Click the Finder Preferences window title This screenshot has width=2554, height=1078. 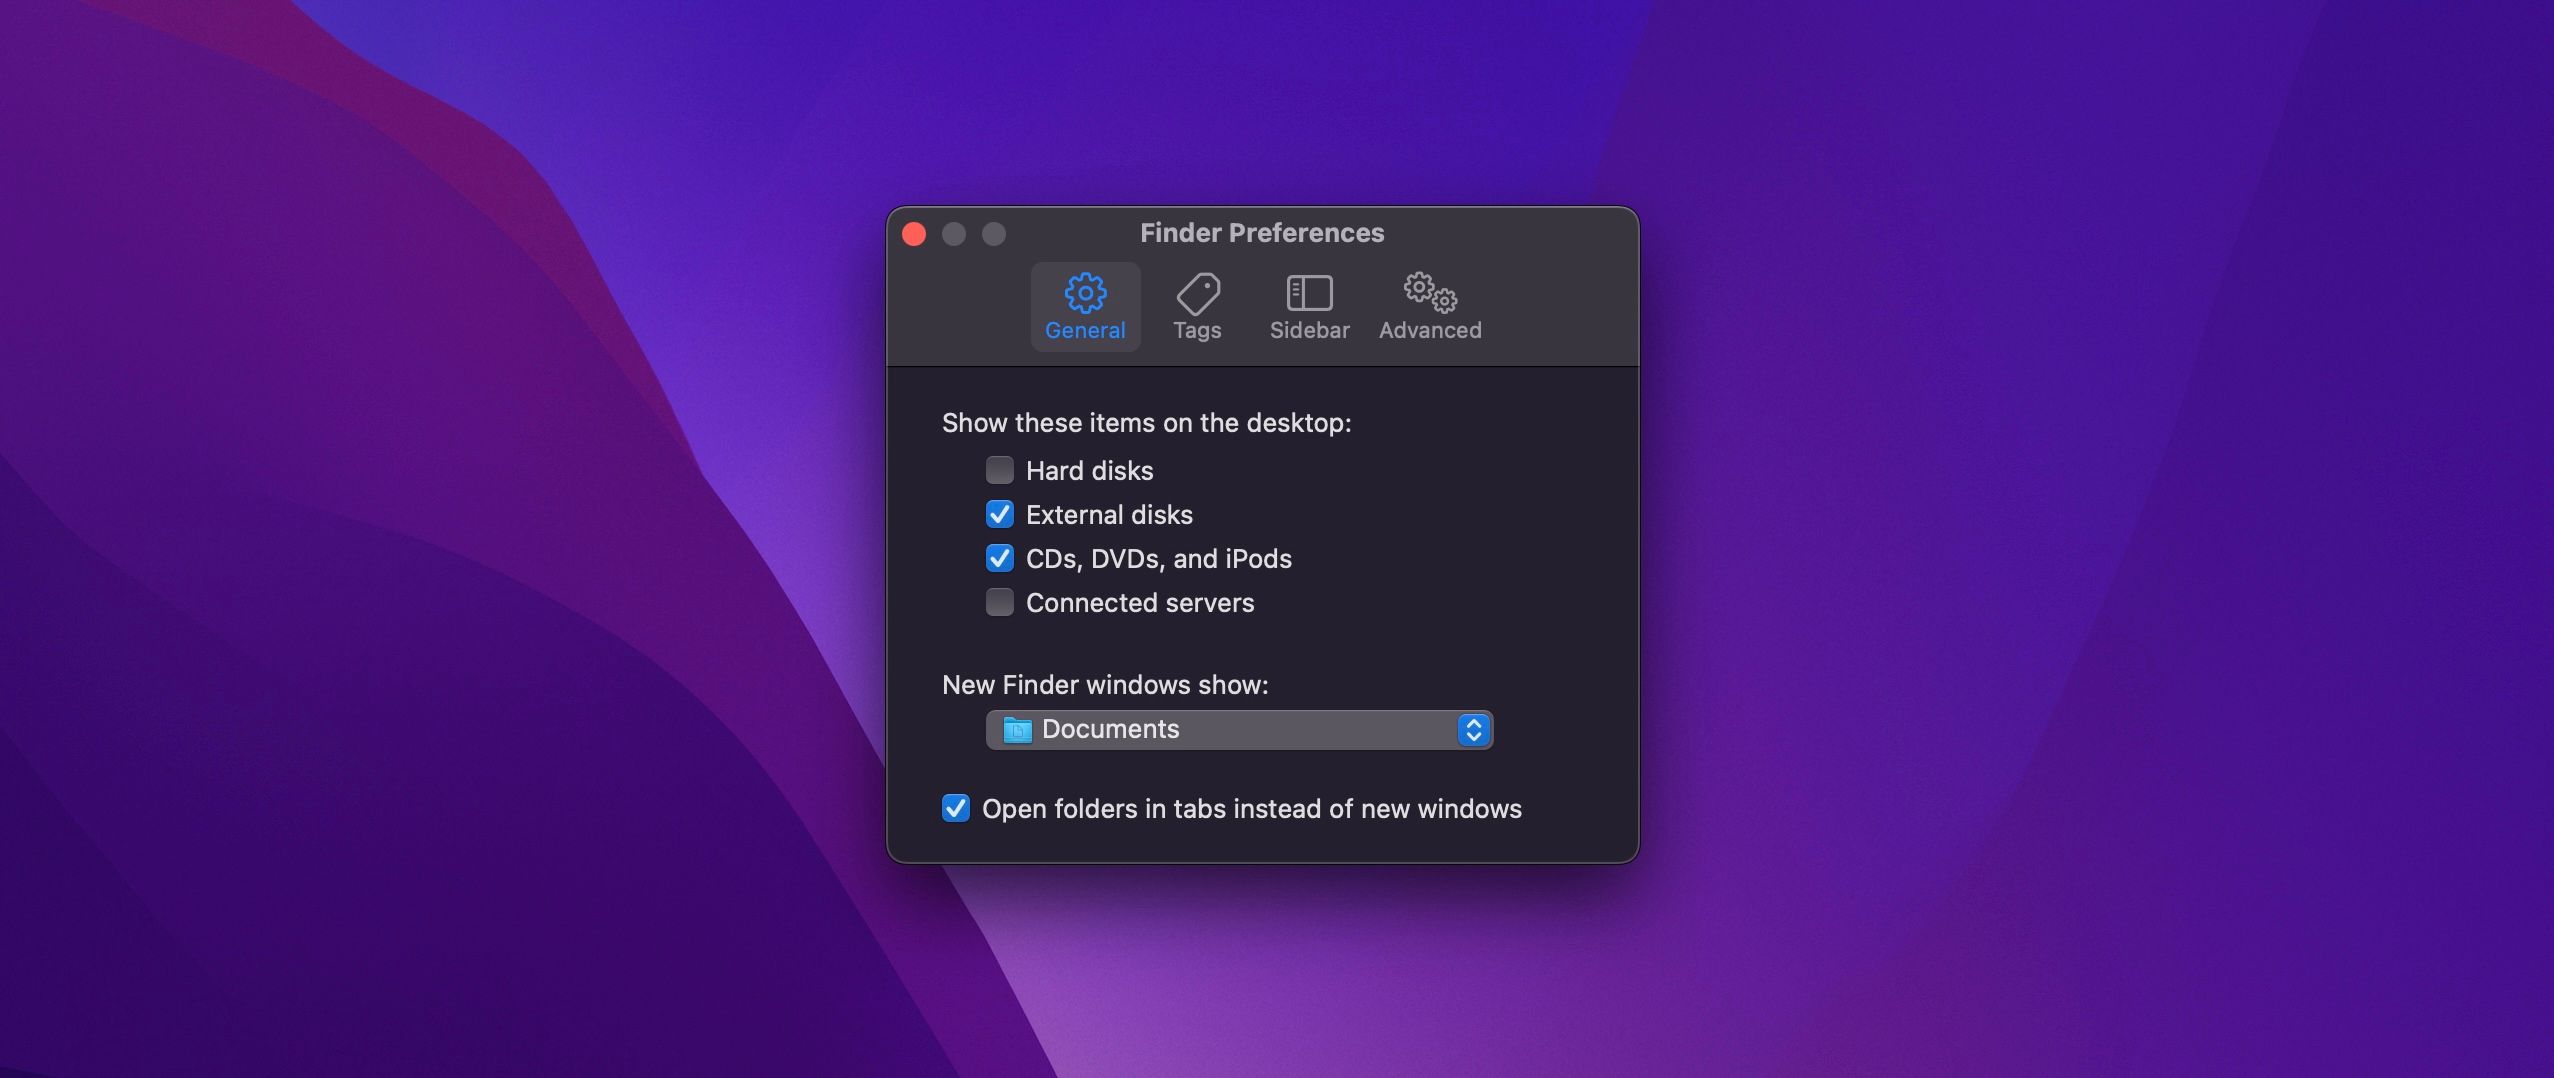click(1262, 233)
